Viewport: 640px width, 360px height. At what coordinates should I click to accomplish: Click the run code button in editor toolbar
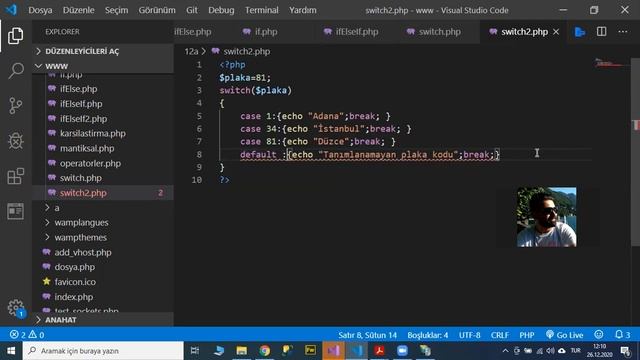coord(580,32)
